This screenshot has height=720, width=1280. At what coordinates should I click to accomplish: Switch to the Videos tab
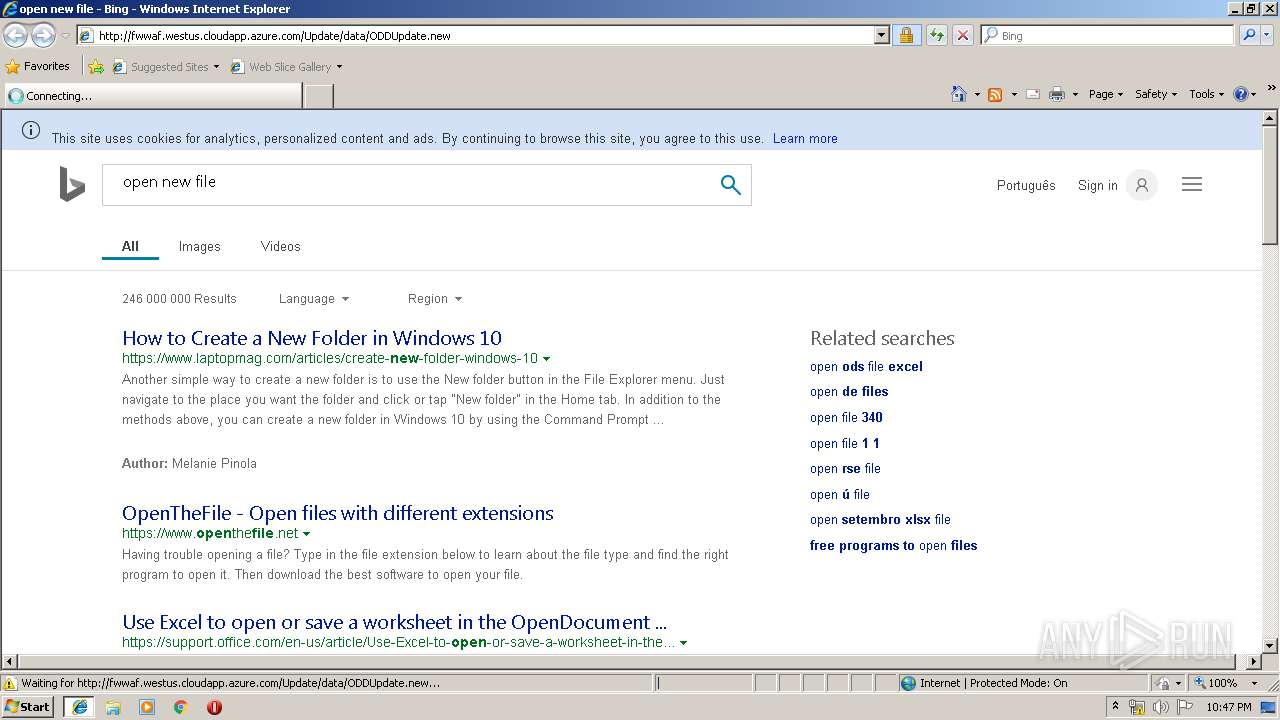tap(280, 246)
